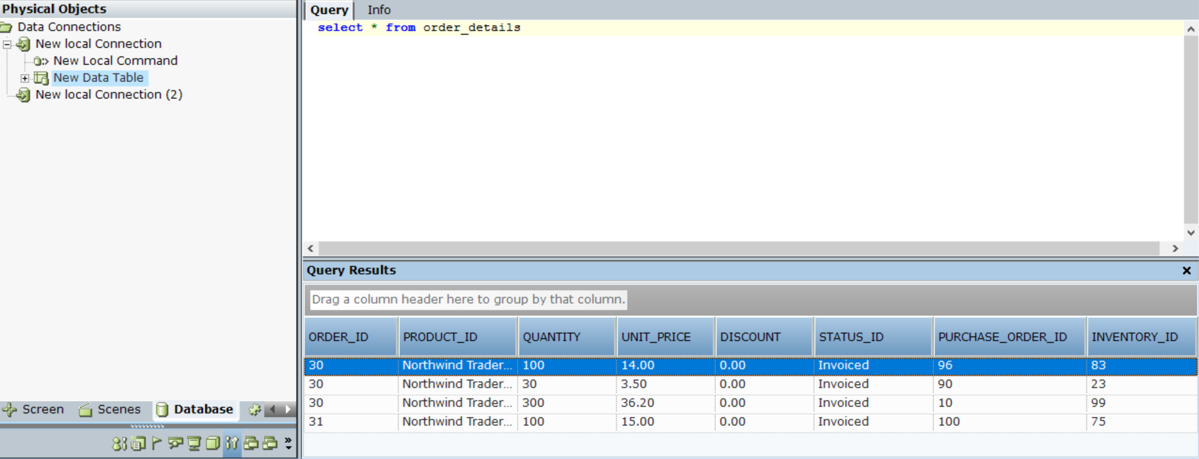
Task: Click the New Data Table icon
Action: point(41,78)
